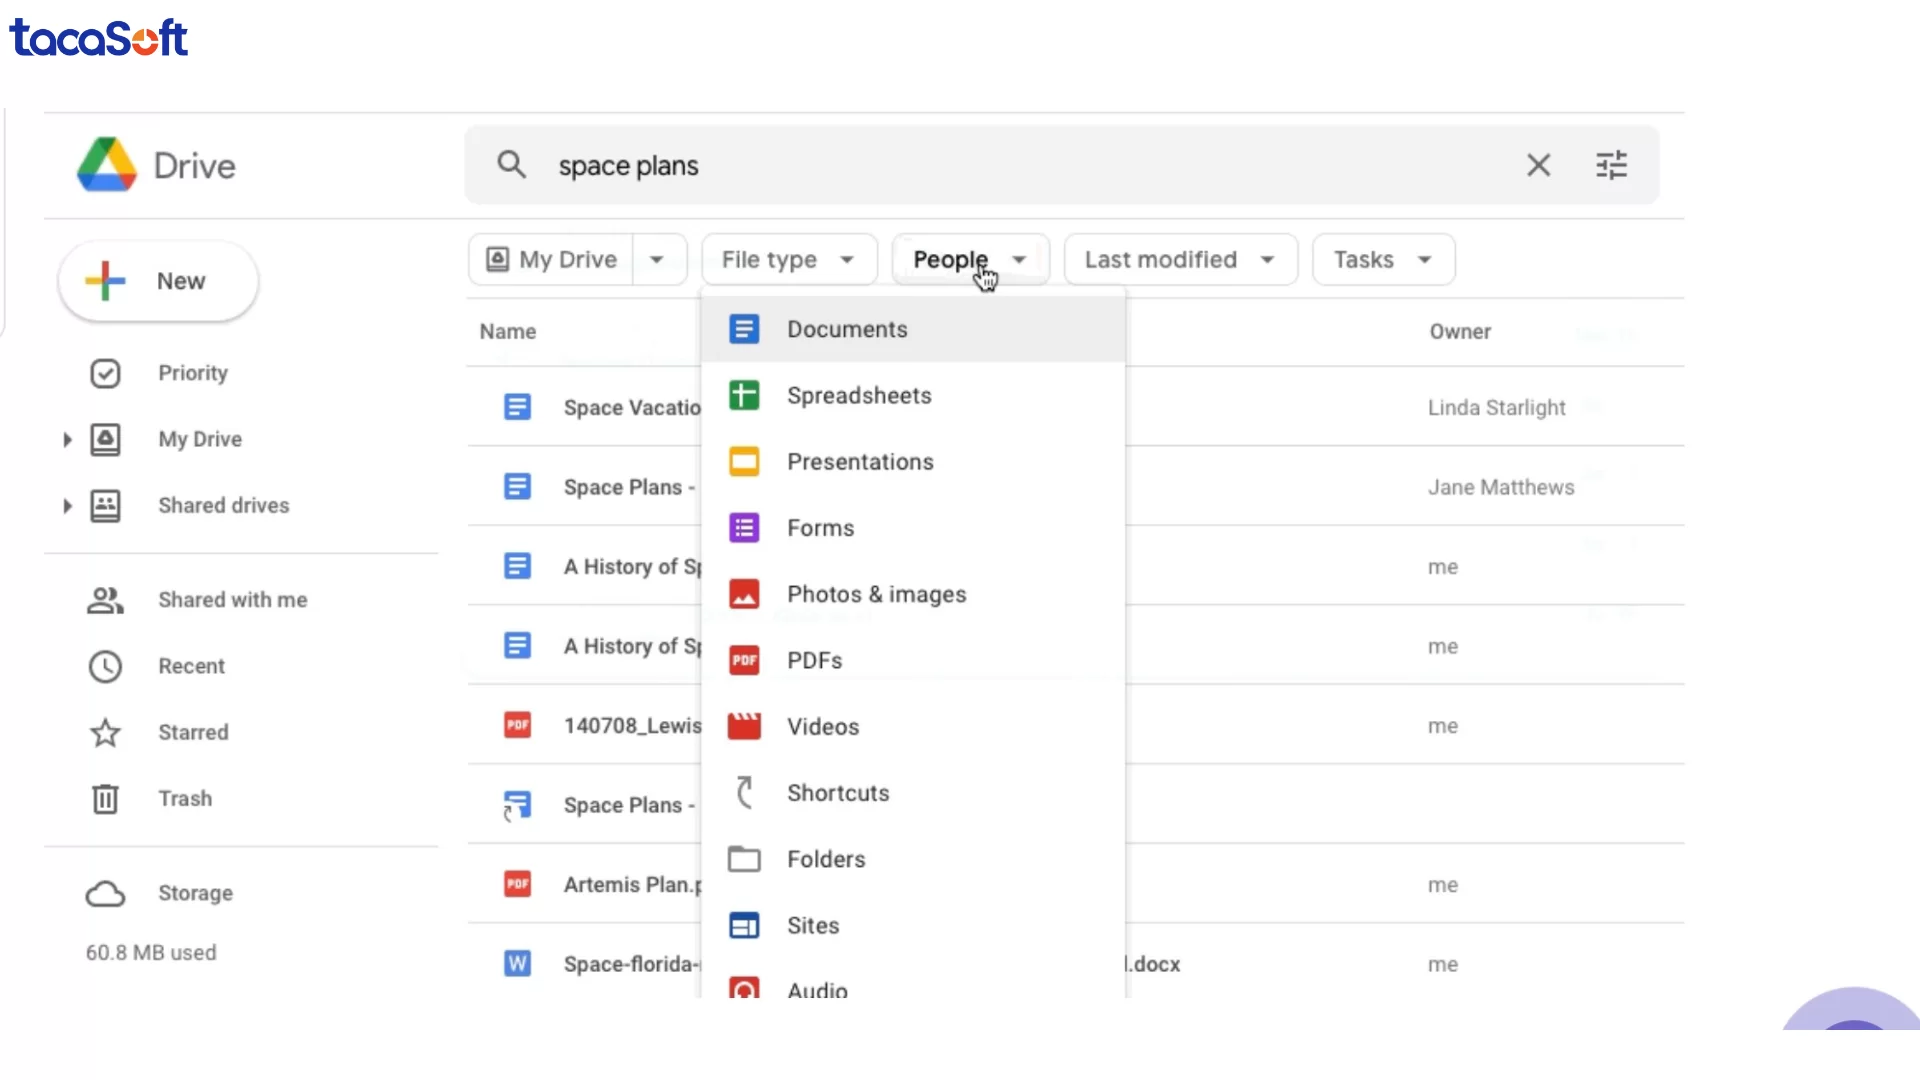
Task: Open the Priority view
Action: [192, 373]
